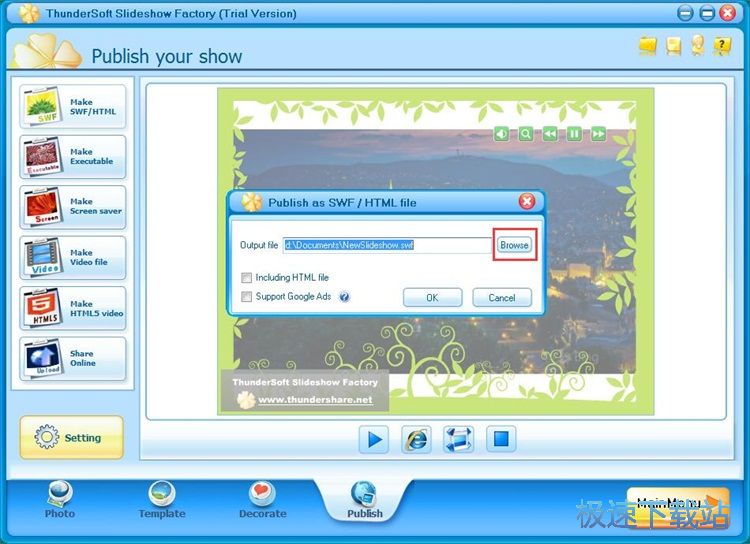The image size is (750, 544).
Task: Stop the slideshow preview
Action: [501, 439]
